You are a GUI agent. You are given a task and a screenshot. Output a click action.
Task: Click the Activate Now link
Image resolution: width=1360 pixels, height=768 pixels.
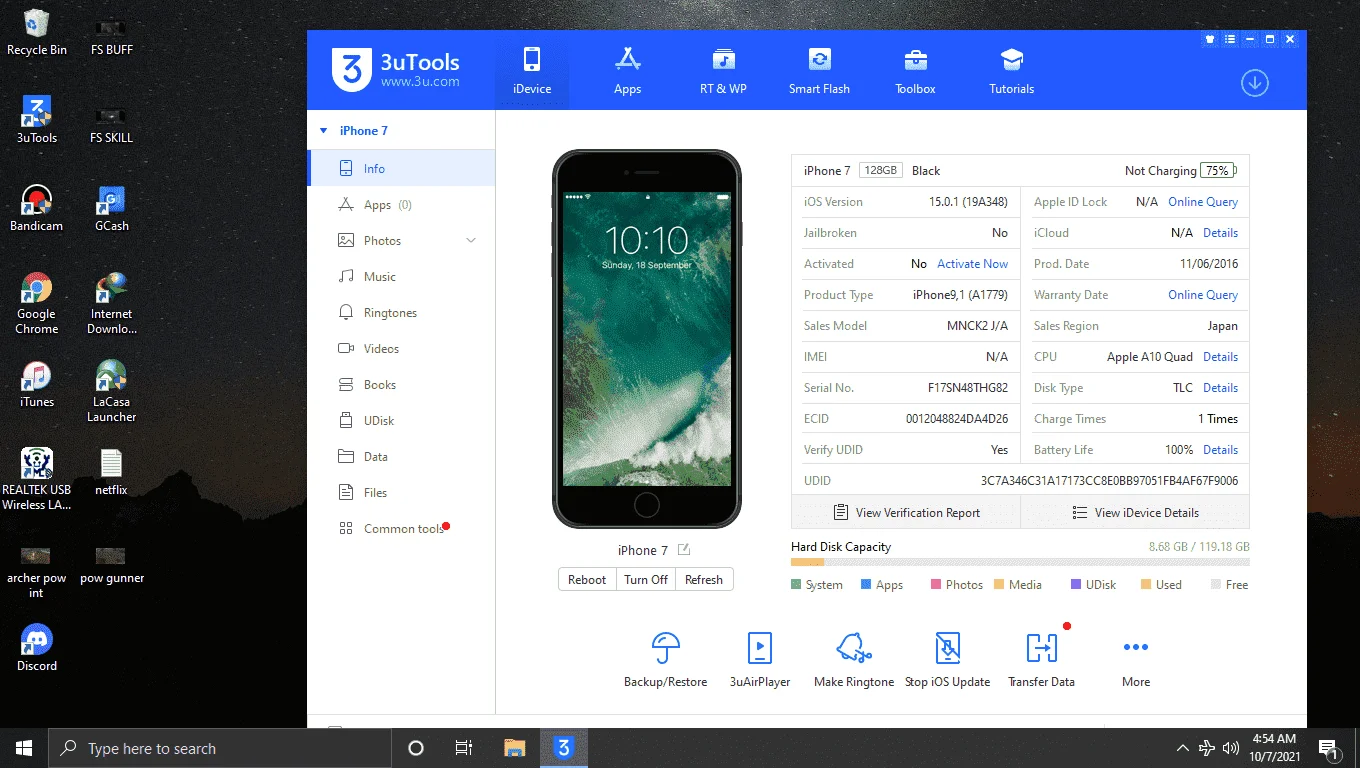coord(972,264)
